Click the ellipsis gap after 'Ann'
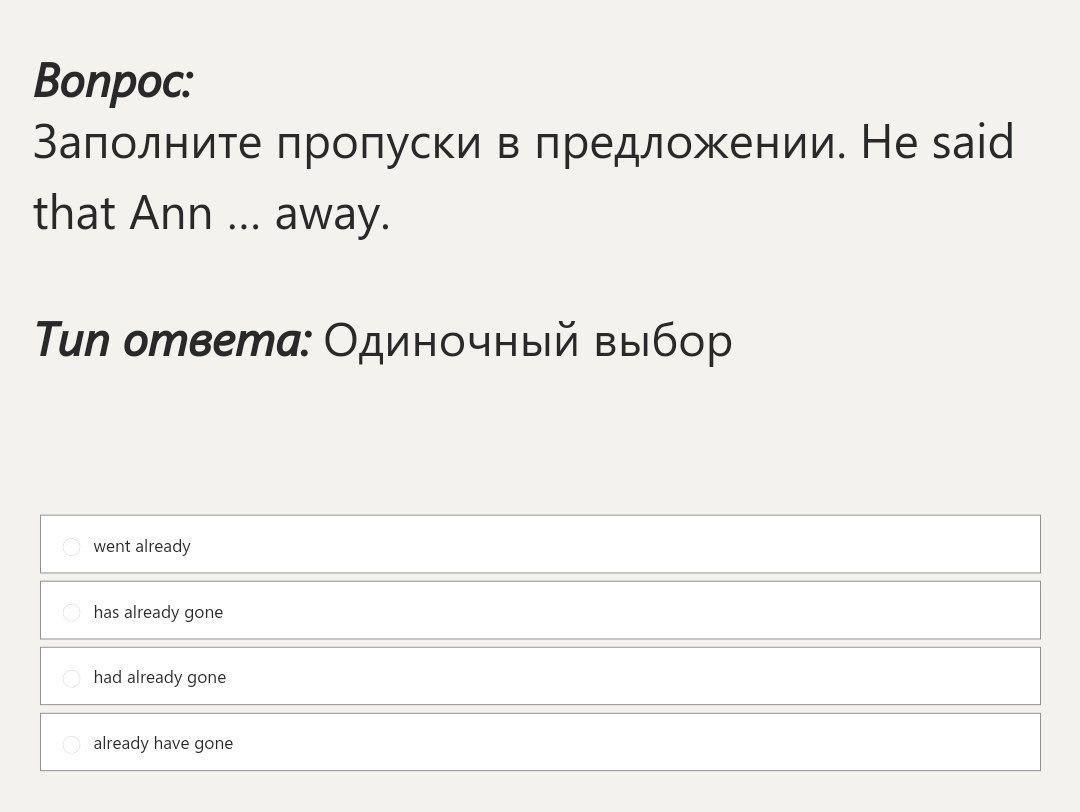The height and width of the screenshot is (812, 1080). pos(243,216)
